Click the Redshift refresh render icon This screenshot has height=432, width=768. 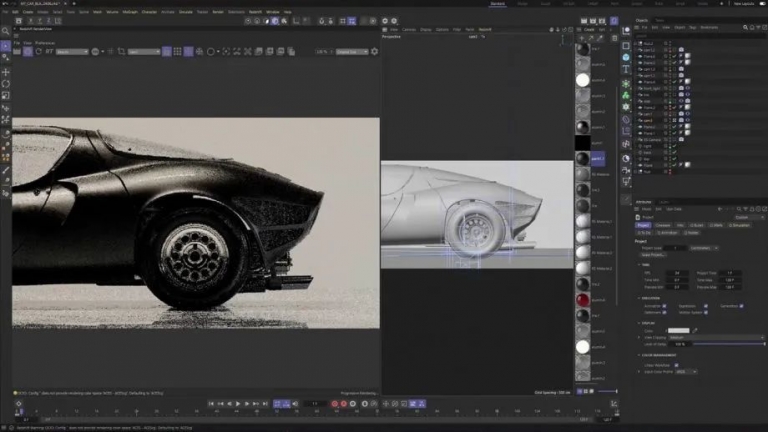click(37, 51)
